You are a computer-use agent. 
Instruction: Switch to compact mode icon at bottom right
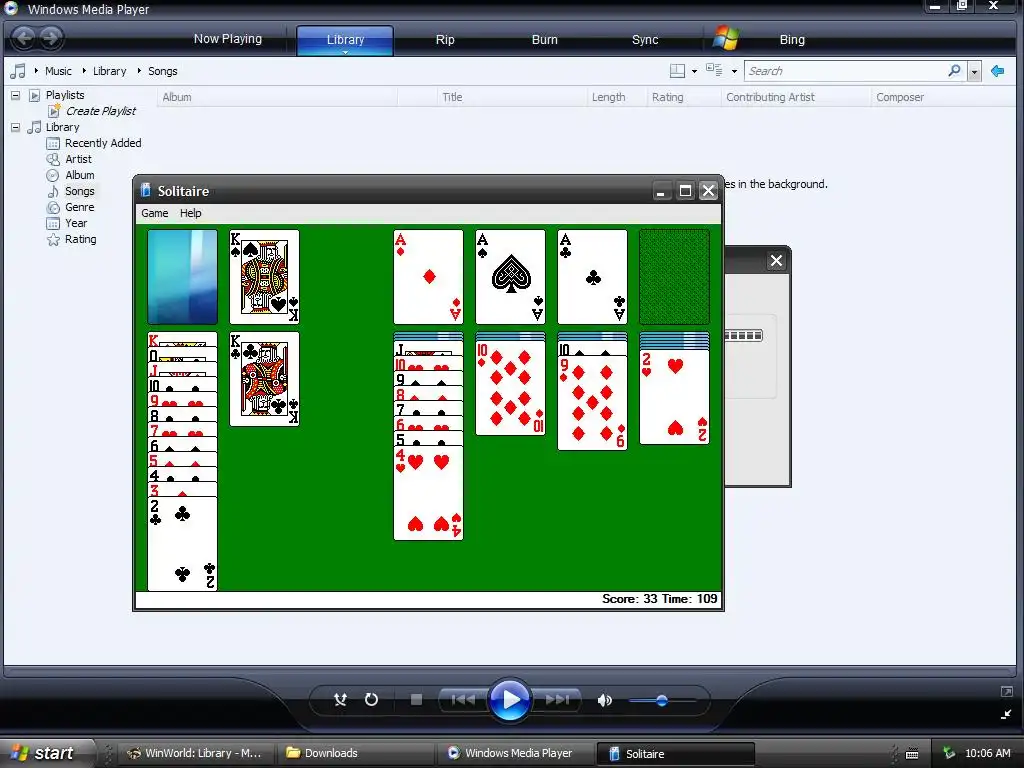click(x=1006, y=714)
